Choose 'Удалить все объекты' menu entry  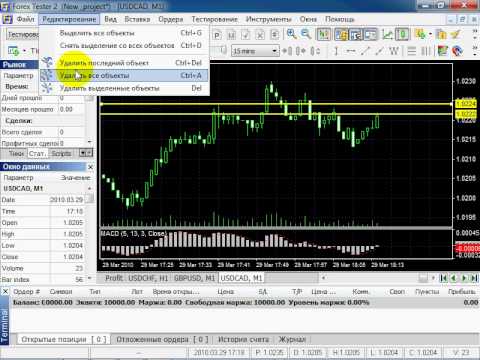(125, 75)
